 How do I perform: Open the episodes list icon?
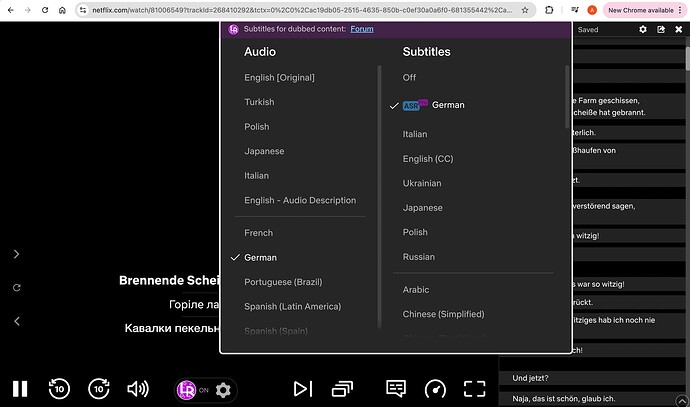[343, 389]
